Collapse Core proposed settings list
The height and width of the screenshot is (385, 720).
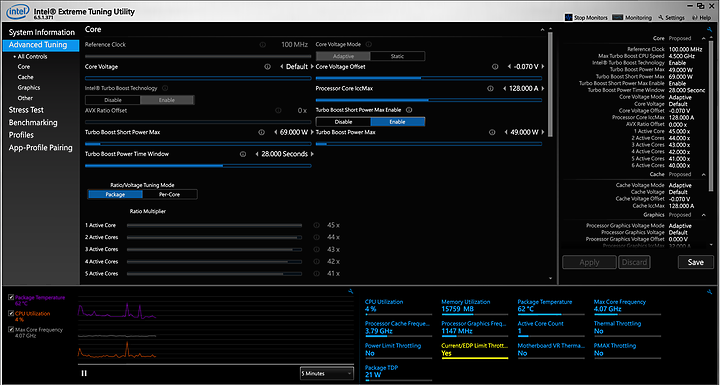point(704,38)
